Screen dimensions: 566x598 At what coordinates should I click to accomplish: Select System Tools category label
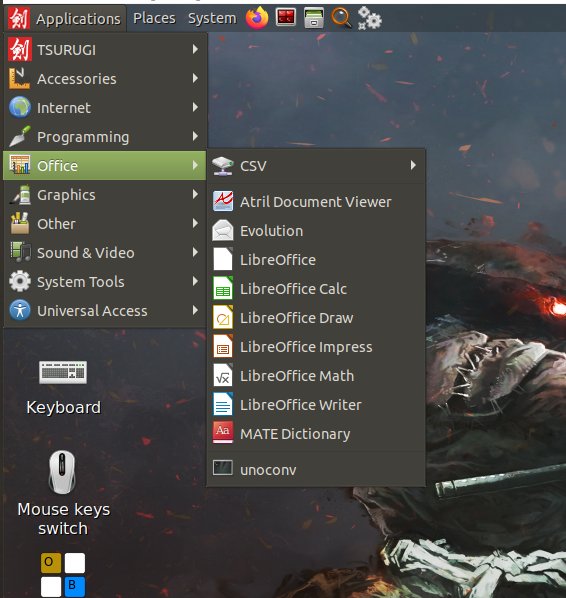[80, 282]
